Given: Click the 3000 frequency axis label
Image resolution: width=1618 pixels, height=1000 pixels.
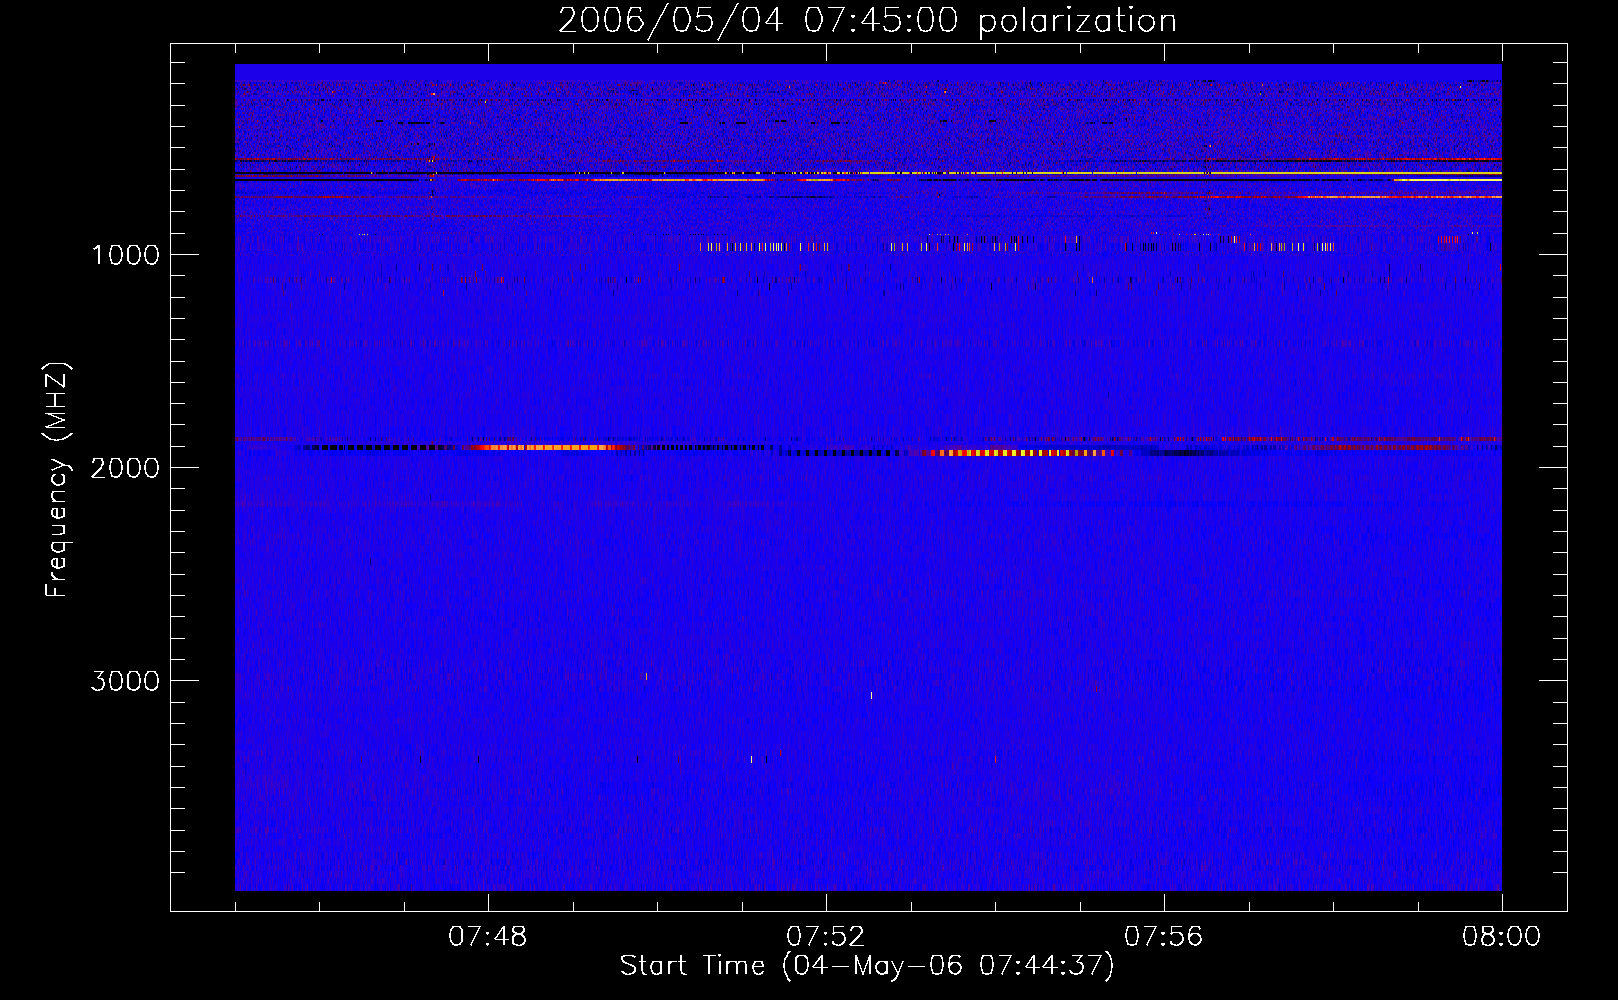Looking at the screenshot, I should [125, 681].
